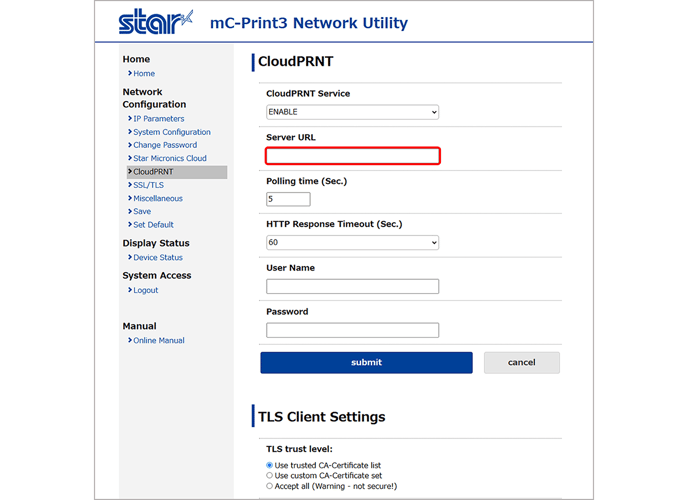Click the Star logo in the header
Image resolution: width=688 pixels, height=500 pixels.
click(155, 21)
